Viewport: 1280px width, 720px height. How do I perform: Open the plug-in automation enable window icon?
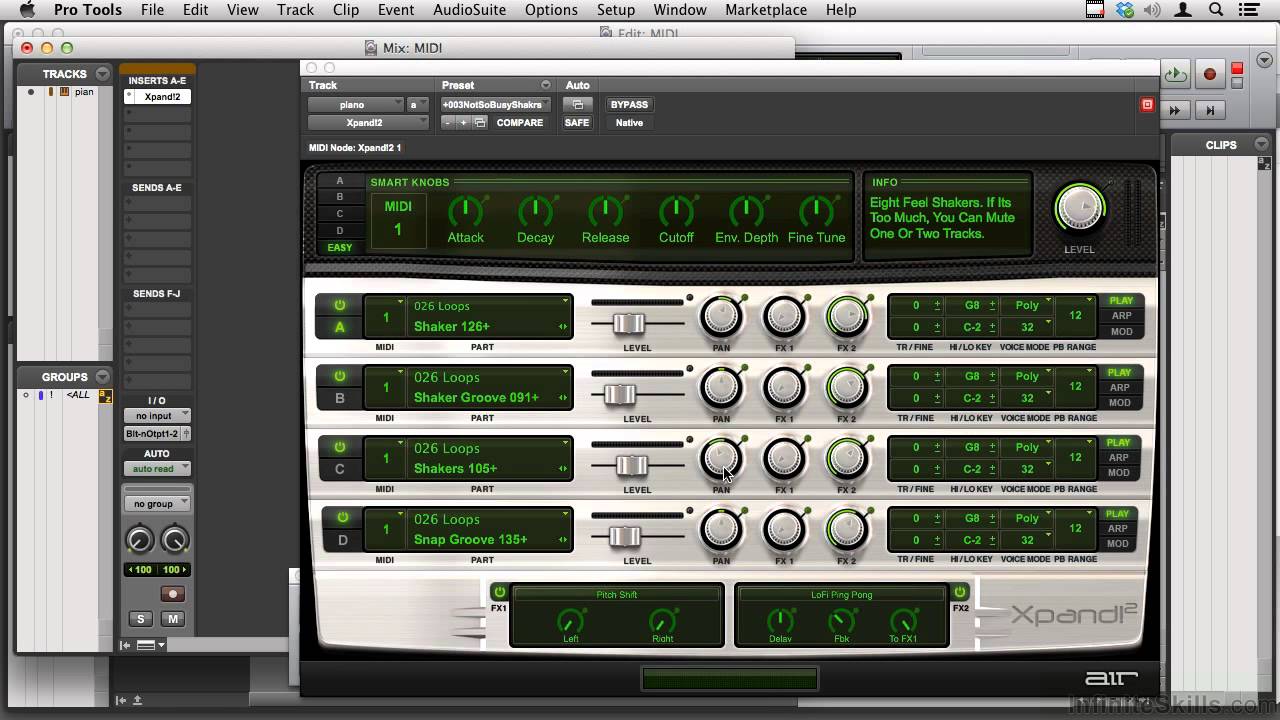[x=577, y=104]
